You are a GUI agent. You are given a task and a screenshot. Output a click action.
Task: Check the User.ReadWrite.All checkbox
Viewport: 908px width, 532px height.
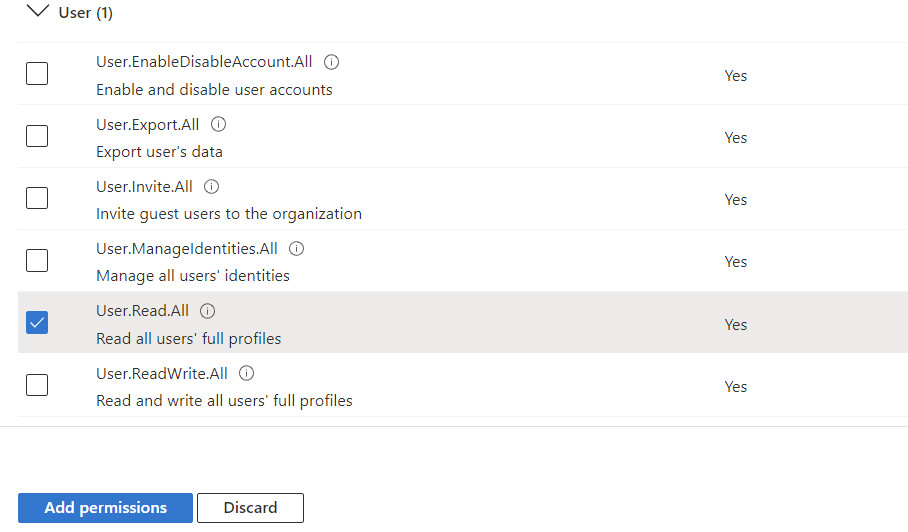(x=37, y=385)
